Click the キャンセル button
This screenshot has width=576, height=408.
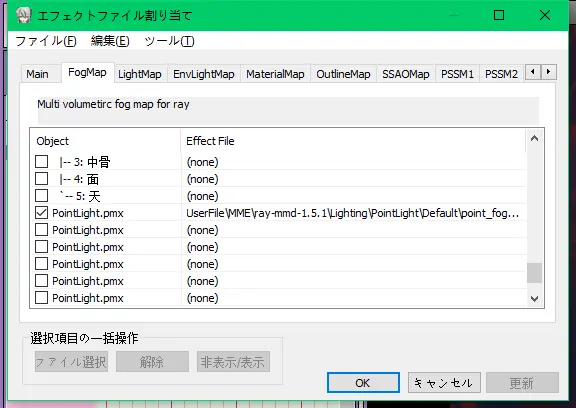point(444,383)
